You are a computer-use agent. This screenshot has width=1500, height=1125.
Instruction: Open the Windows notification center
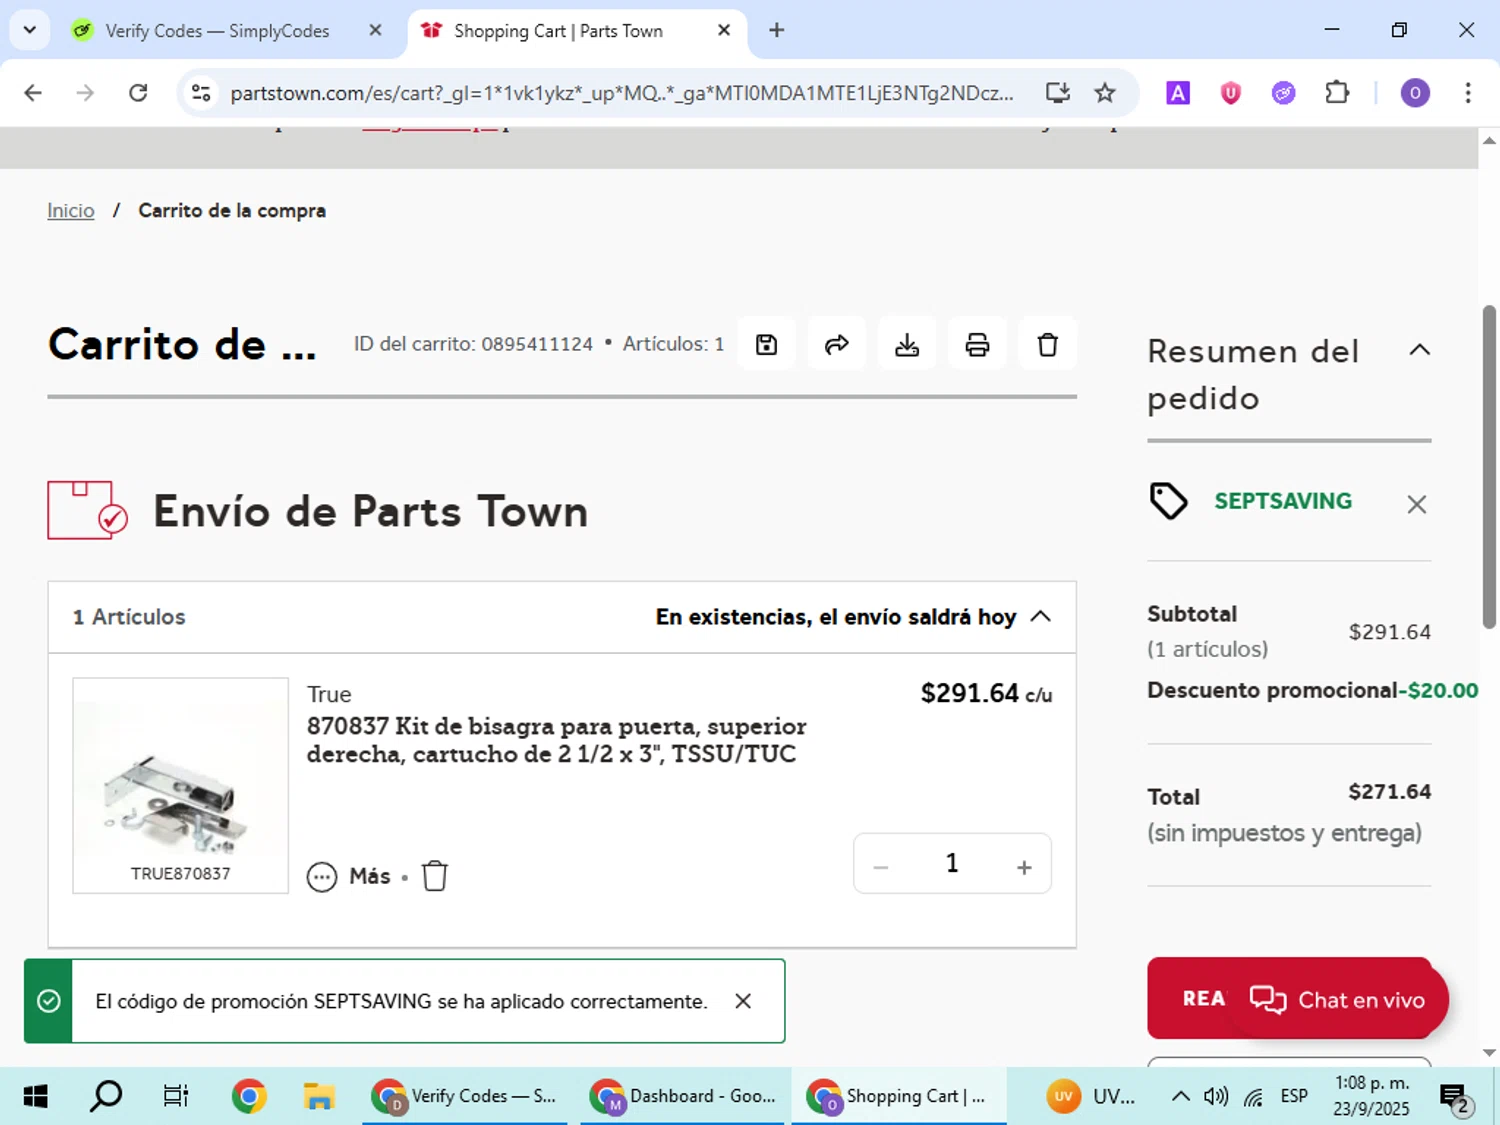tap(1455, 1098)
